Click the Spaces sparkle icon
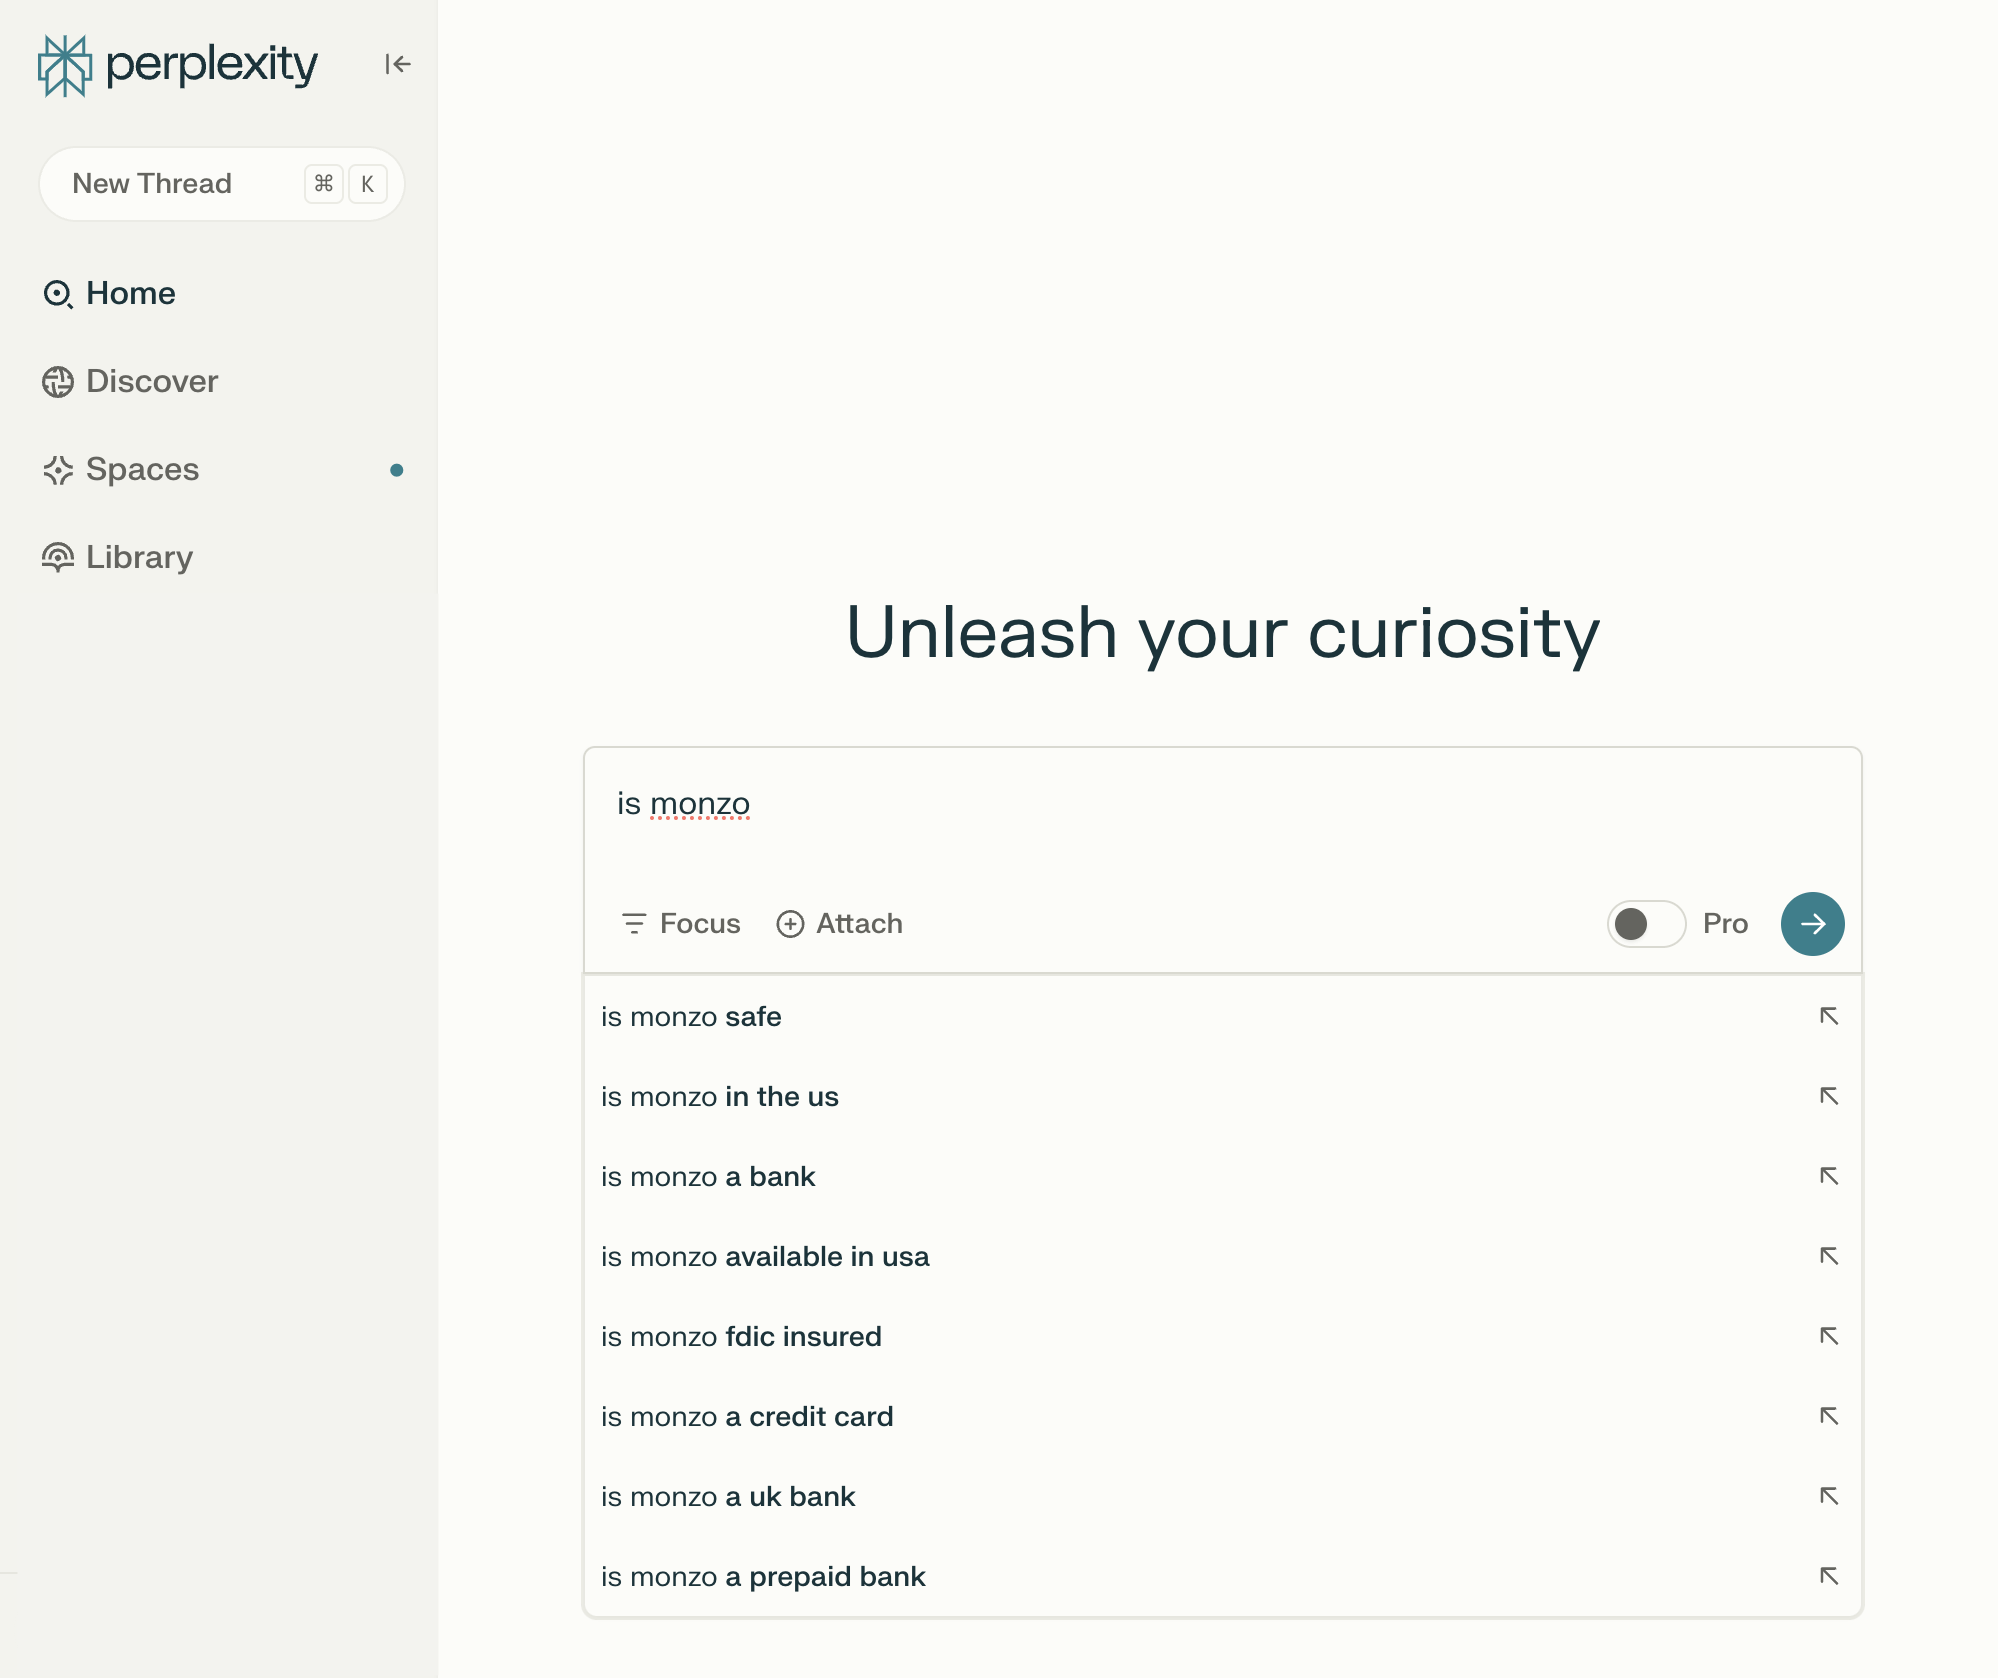 tap(57, 469)
